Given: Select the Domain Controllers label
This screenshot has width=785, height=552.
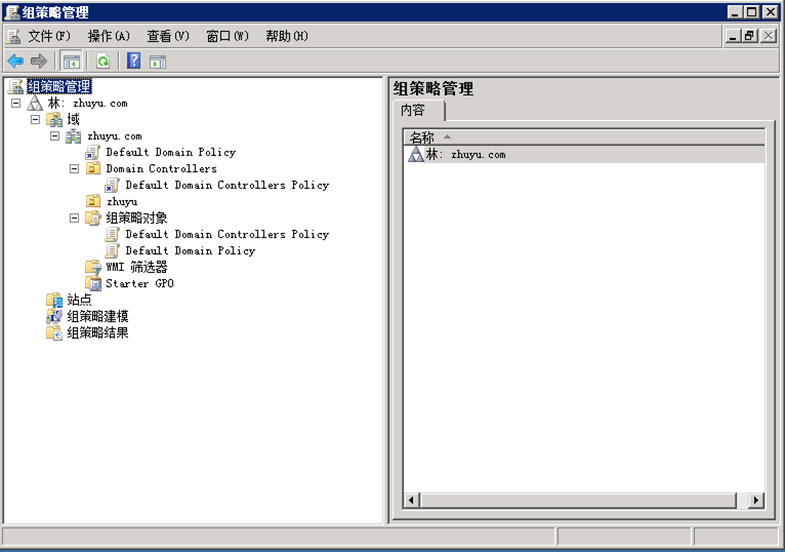Looking at the screenshot, I should click(161, 169).
